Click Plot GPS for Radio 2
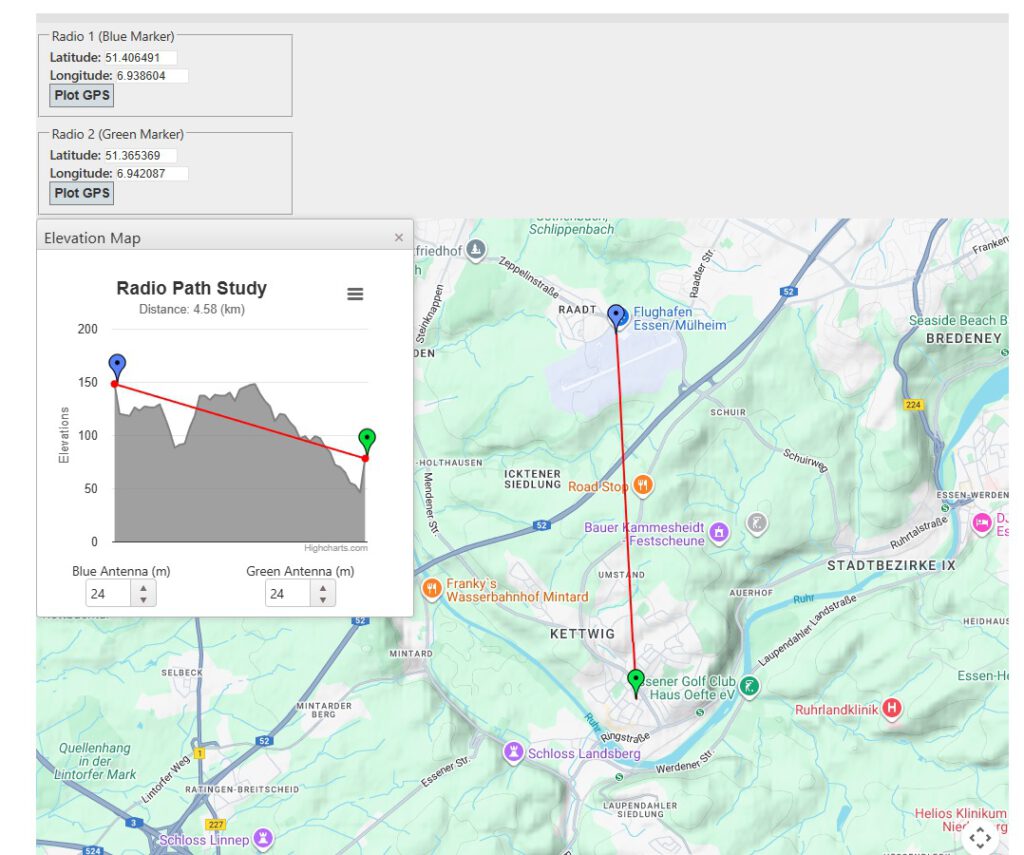The image size is (1024, 855). [82, 193]
